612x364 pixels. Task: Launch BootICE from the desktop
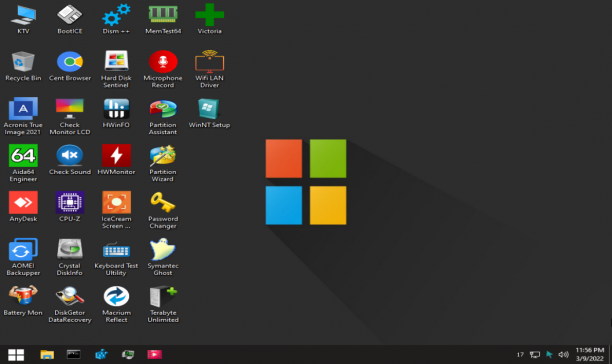(x=69, y=19)
